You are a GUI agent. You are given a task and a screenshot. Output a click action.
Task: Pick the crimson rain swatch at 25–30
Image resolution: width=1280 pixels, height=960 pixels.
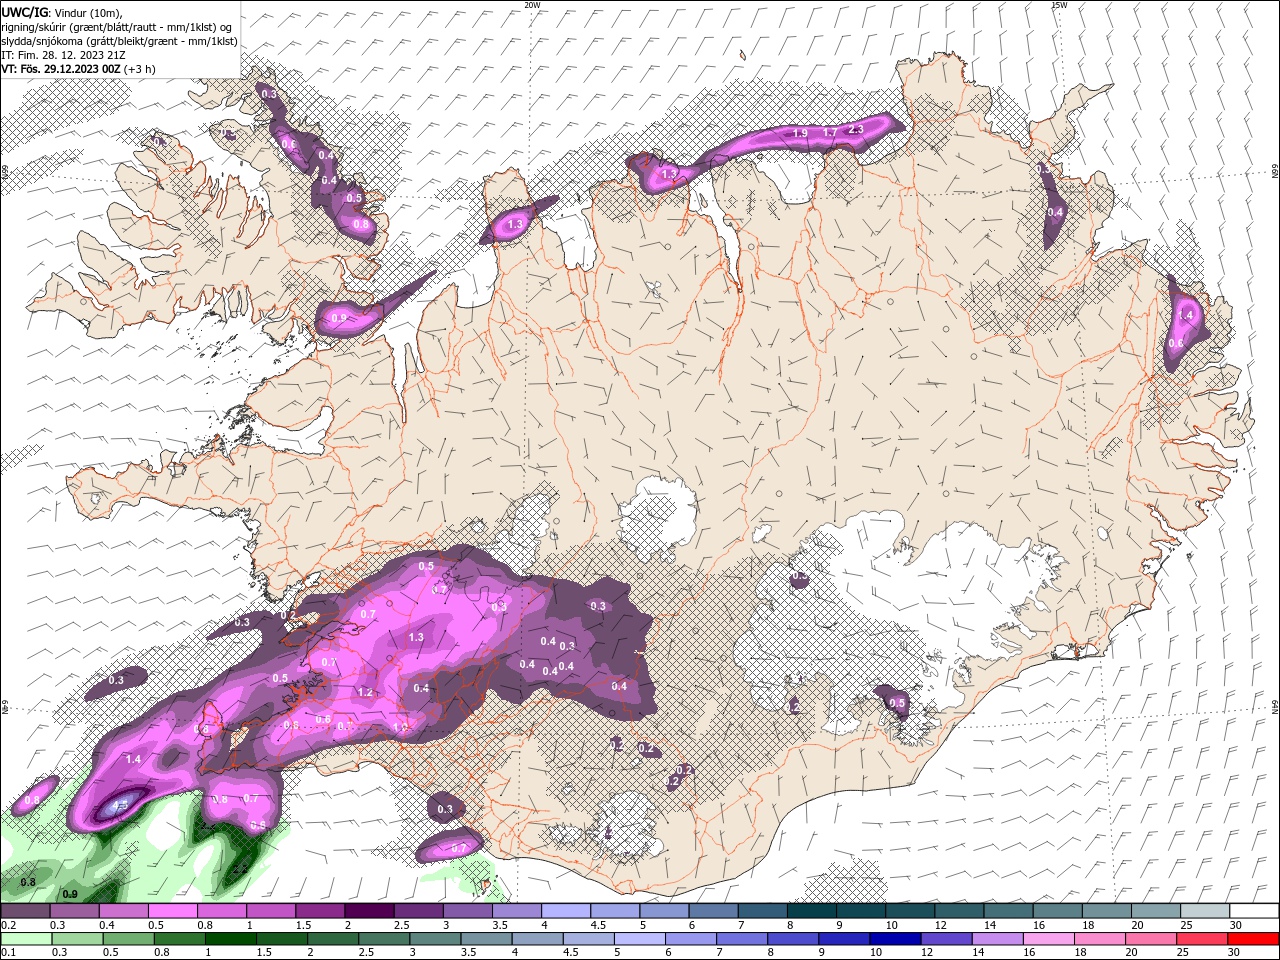point(1202,938)
